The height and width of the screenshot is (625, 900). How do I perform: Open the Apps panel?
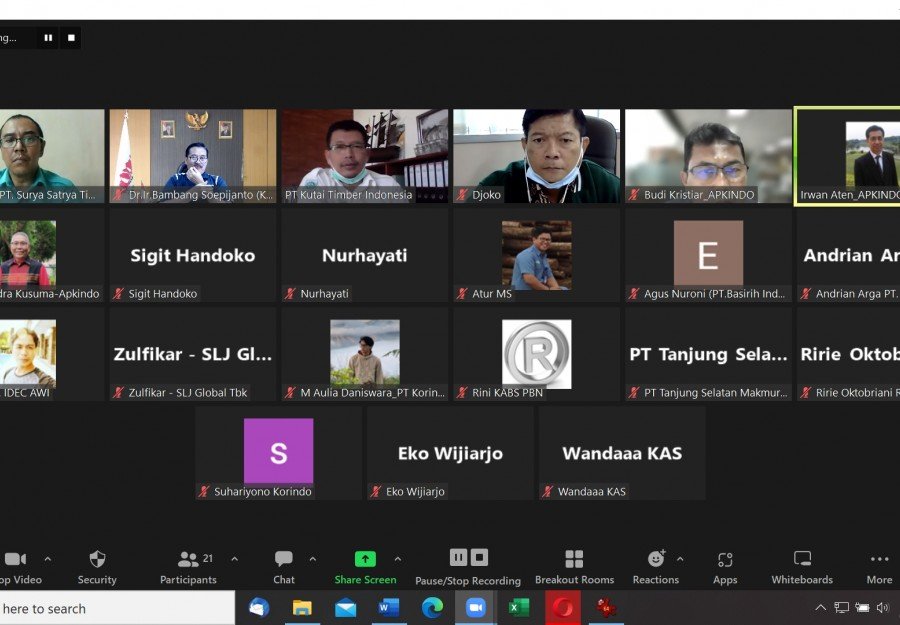point(725,560)
